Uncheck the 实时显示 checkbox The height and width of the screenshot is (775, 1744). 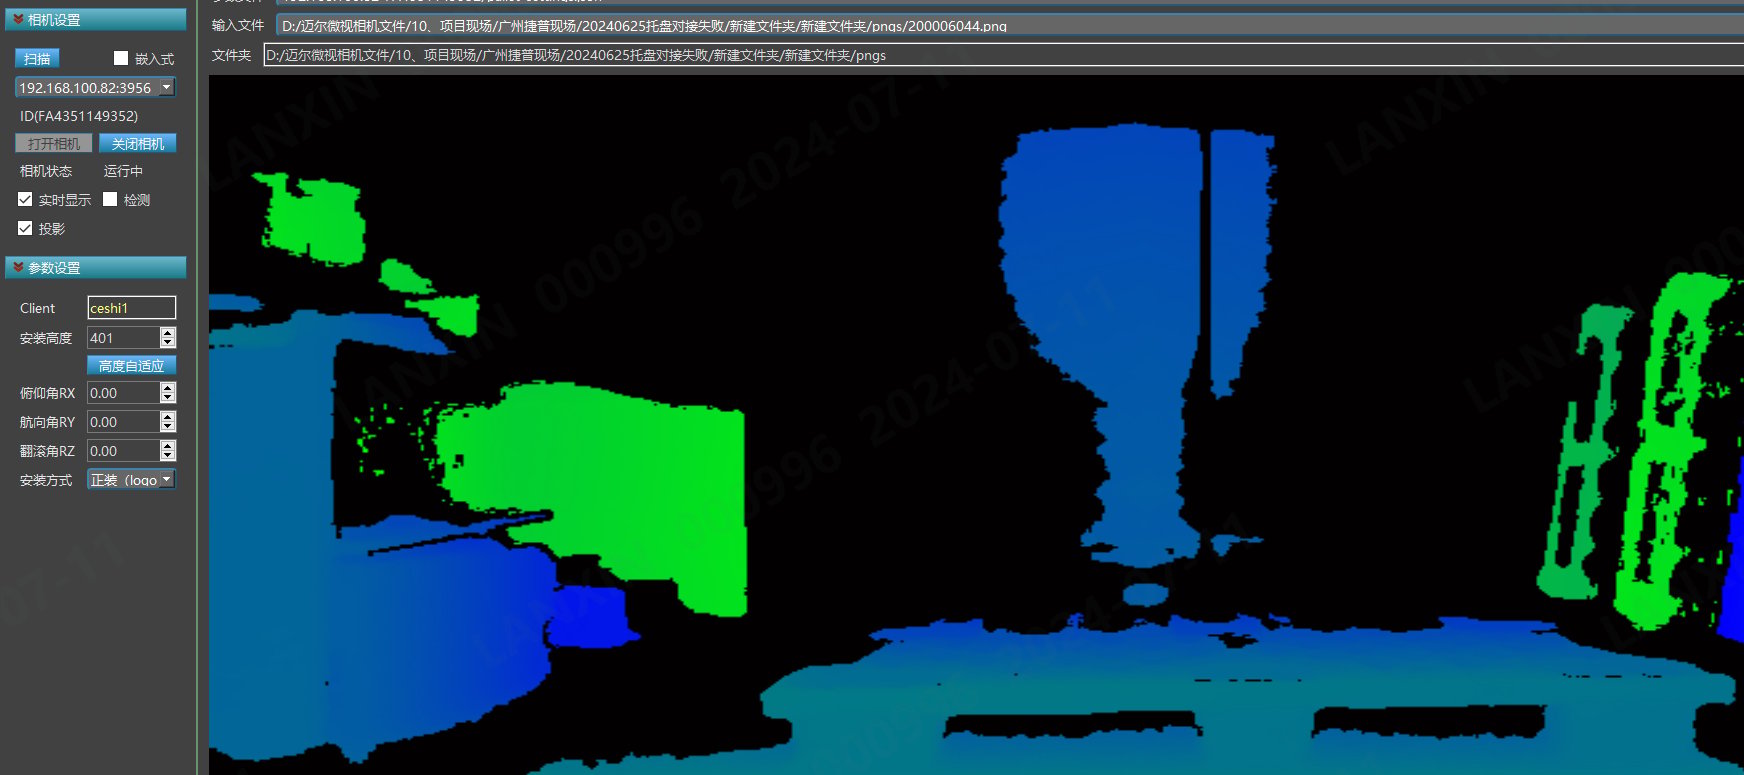(25, 199)
